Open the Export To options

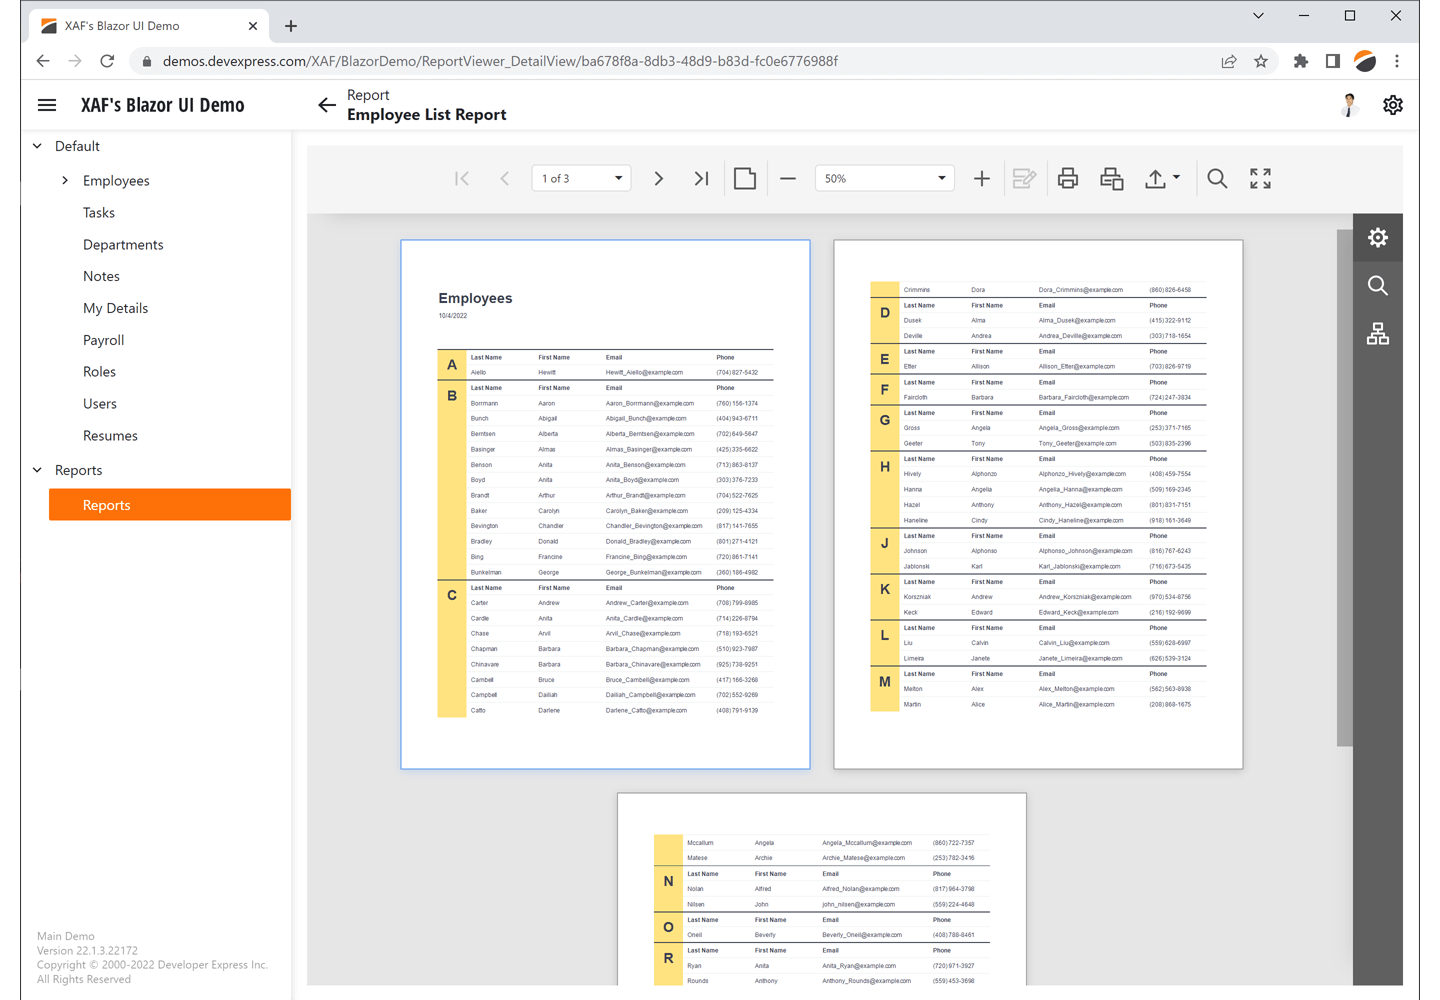pos(1162,178)
